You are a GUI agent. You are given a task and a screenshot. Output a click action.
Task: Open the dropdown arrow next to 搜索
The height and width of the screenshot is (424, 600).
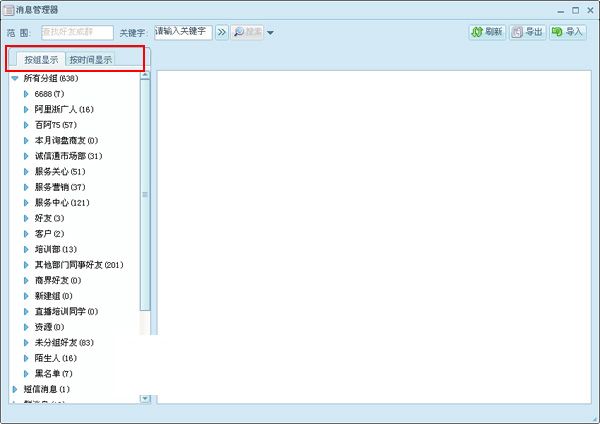click(x=270, y=33)
